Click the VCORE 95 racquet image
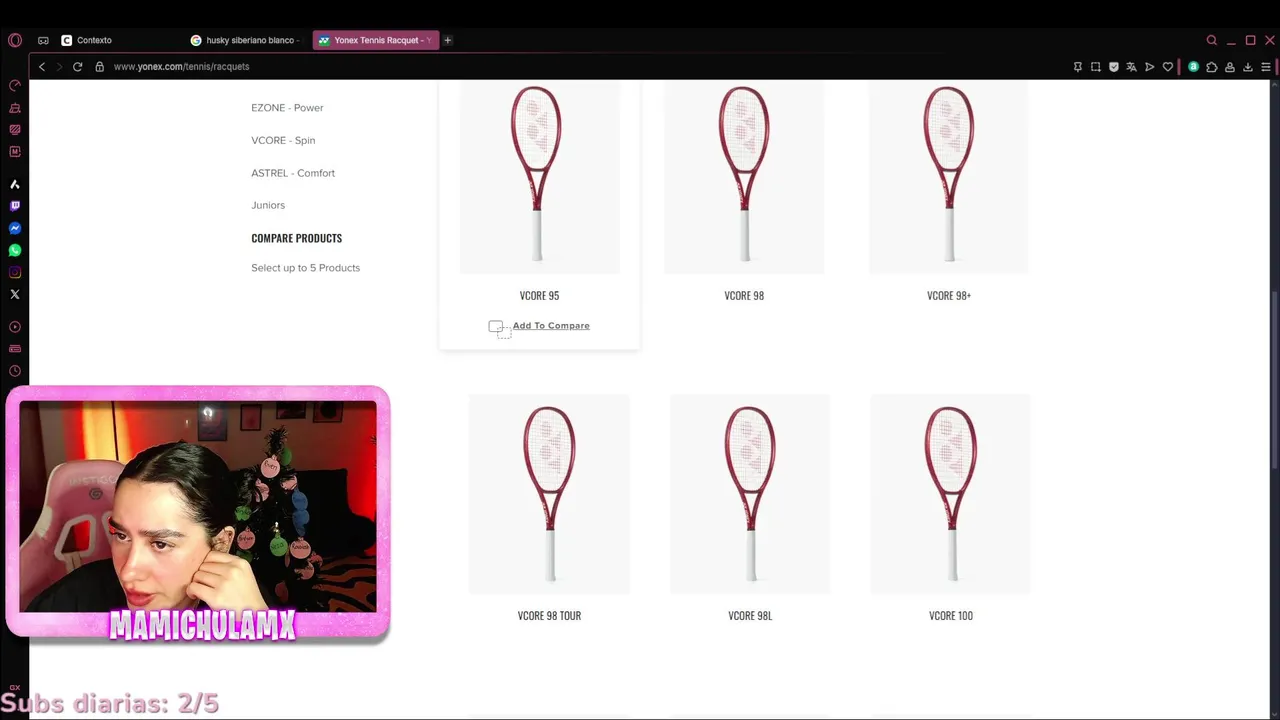The height and width of the screenshot is (720, 1280). [539, 176]
